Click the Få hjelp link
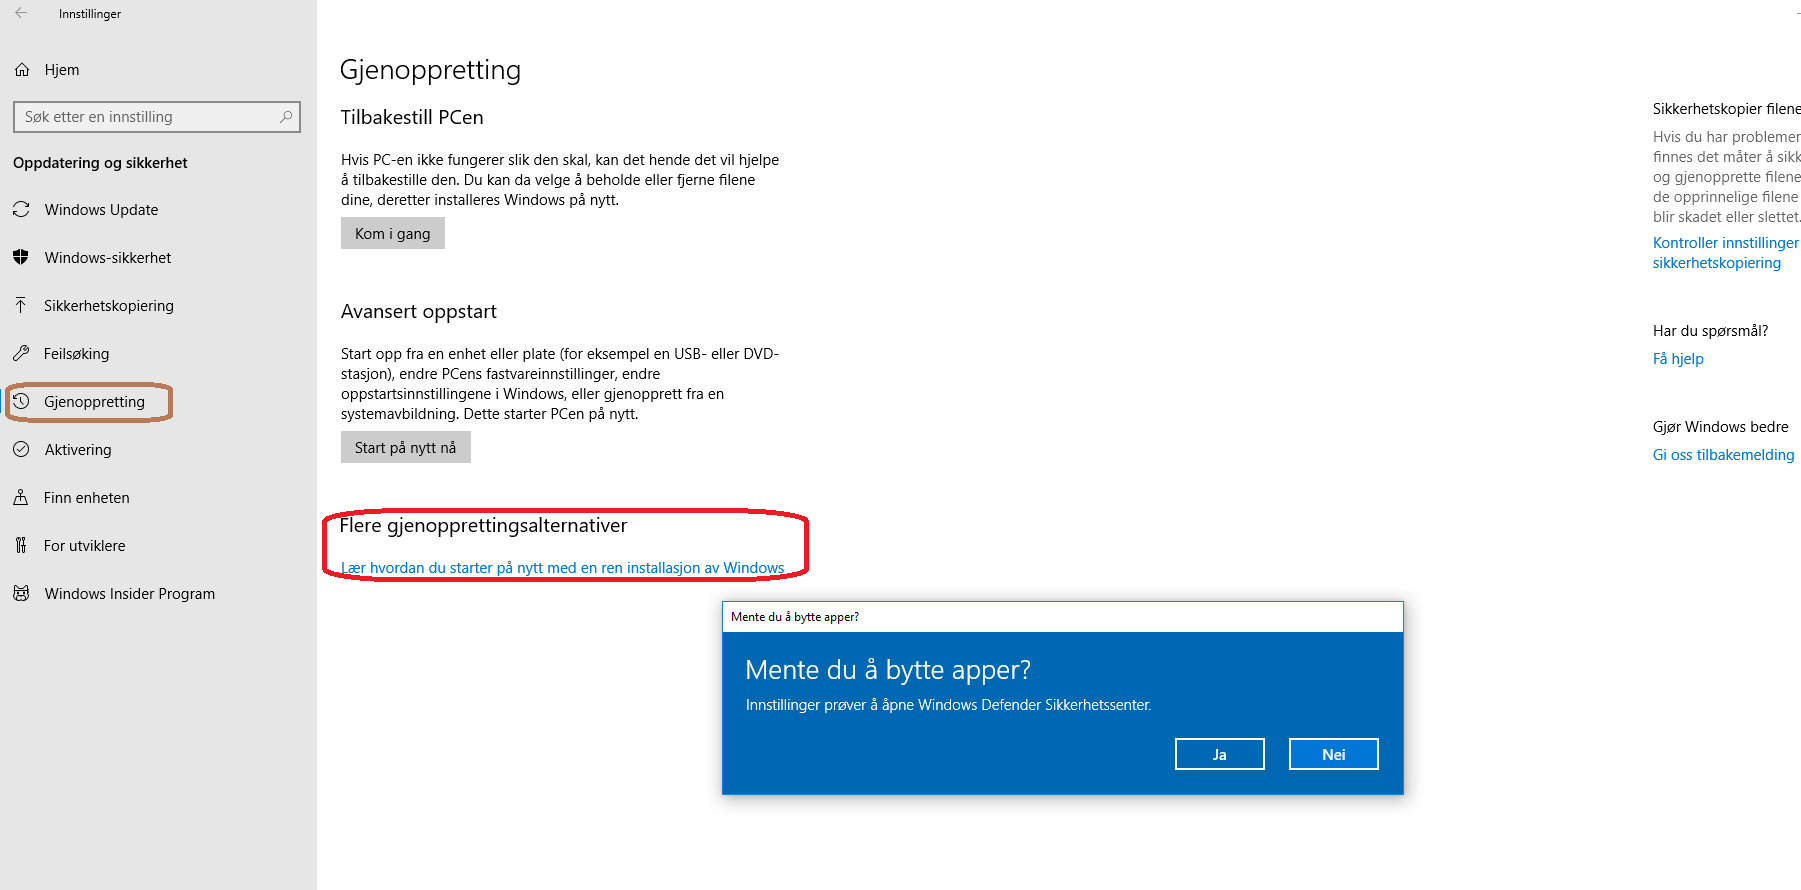Screen dimensions: 1801x890 1678,359
